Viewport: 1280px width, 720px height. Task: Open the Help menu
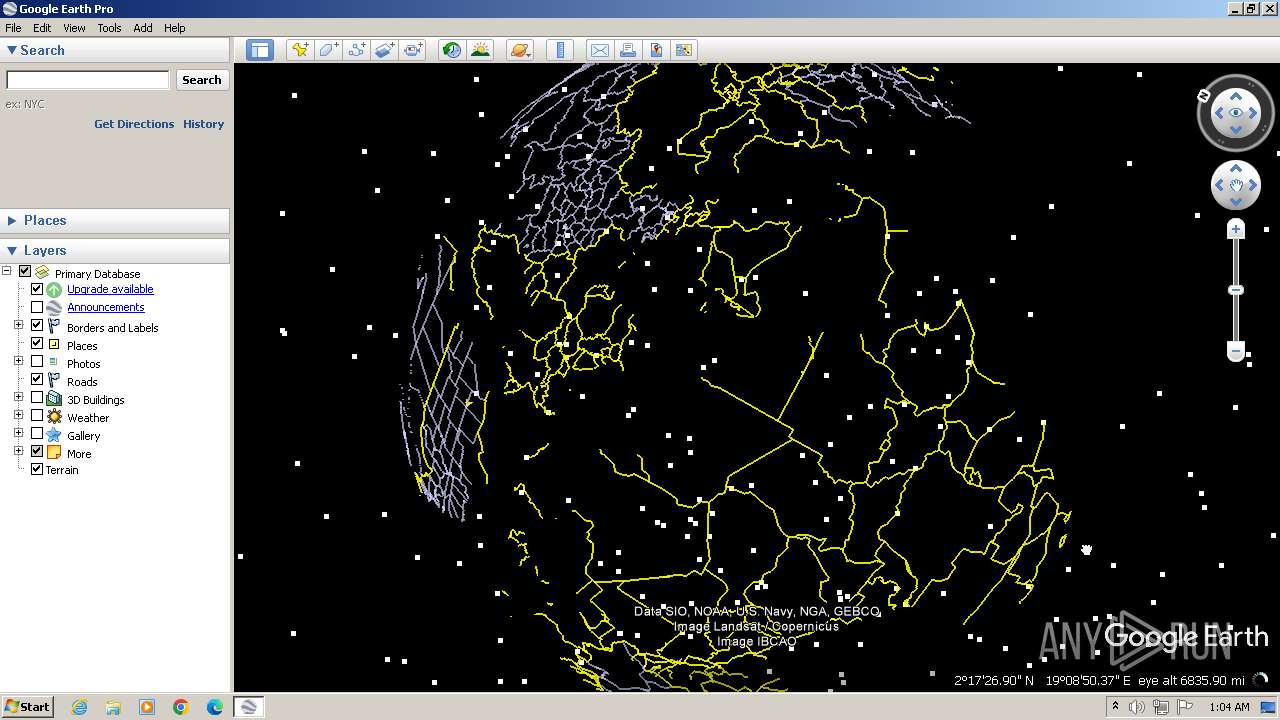[175, 28]
